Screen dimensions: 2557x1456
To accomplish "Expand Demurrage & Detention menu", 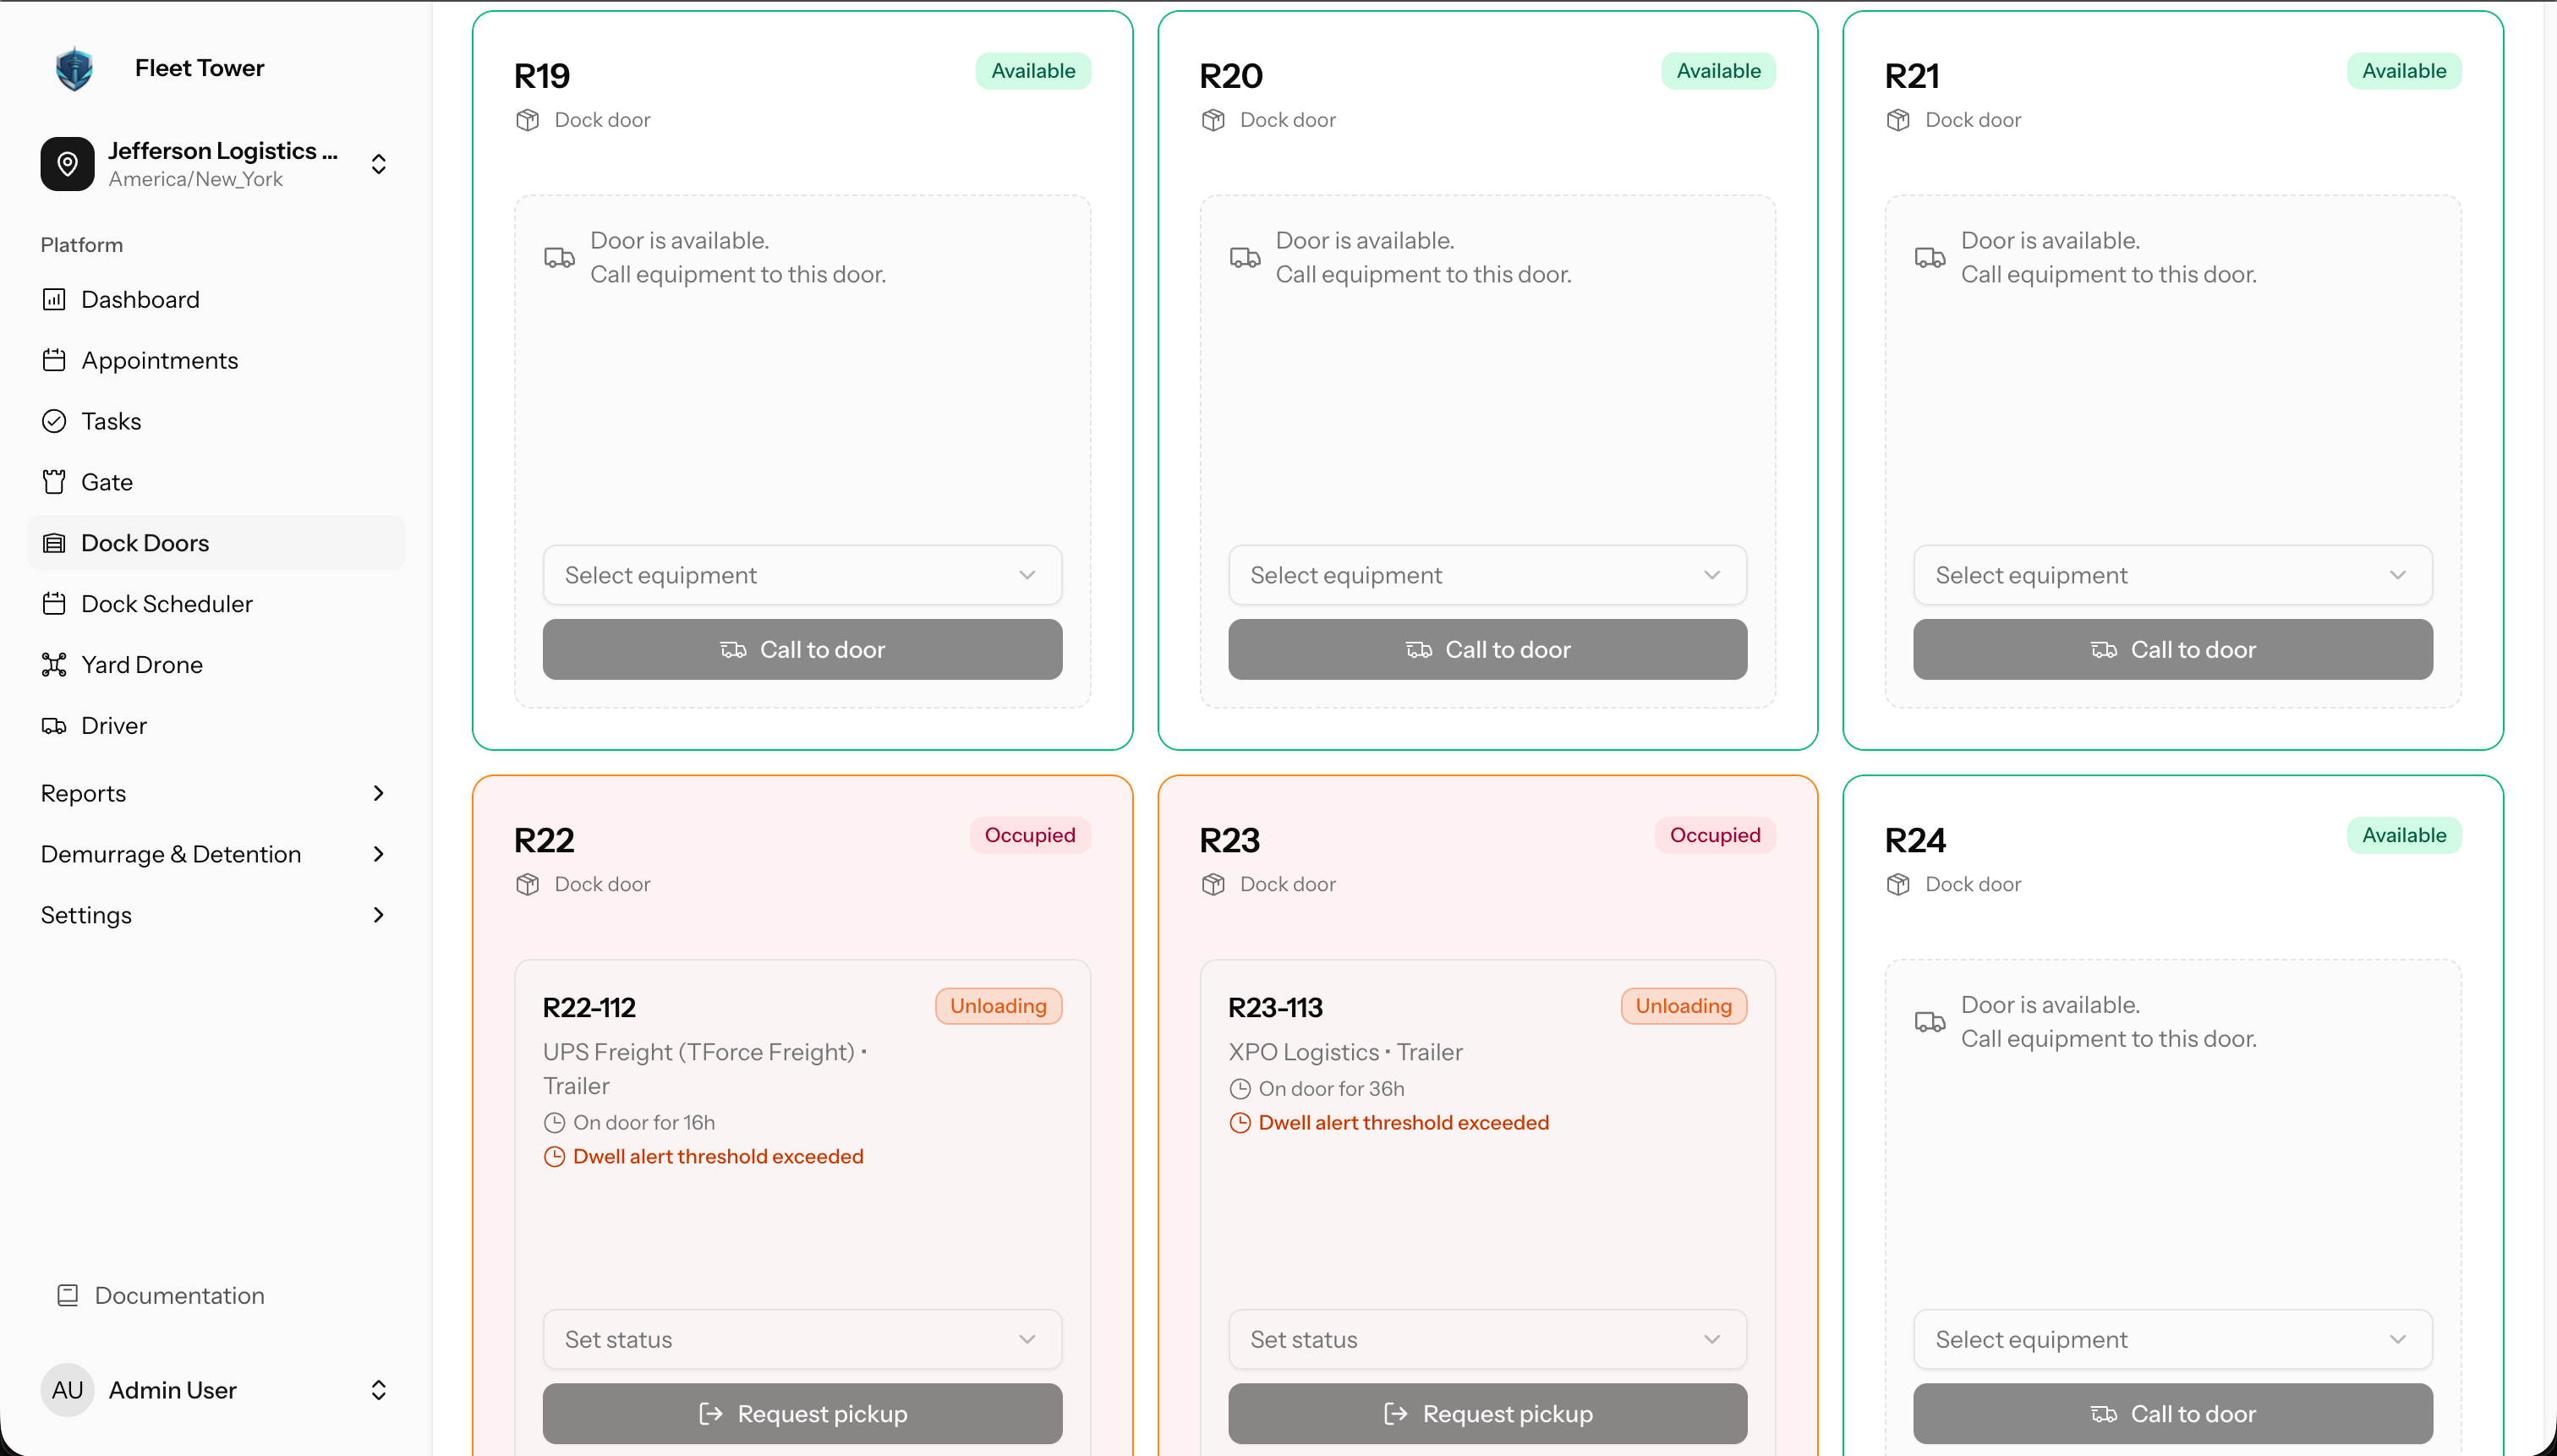I will click(x=378, y=854).
